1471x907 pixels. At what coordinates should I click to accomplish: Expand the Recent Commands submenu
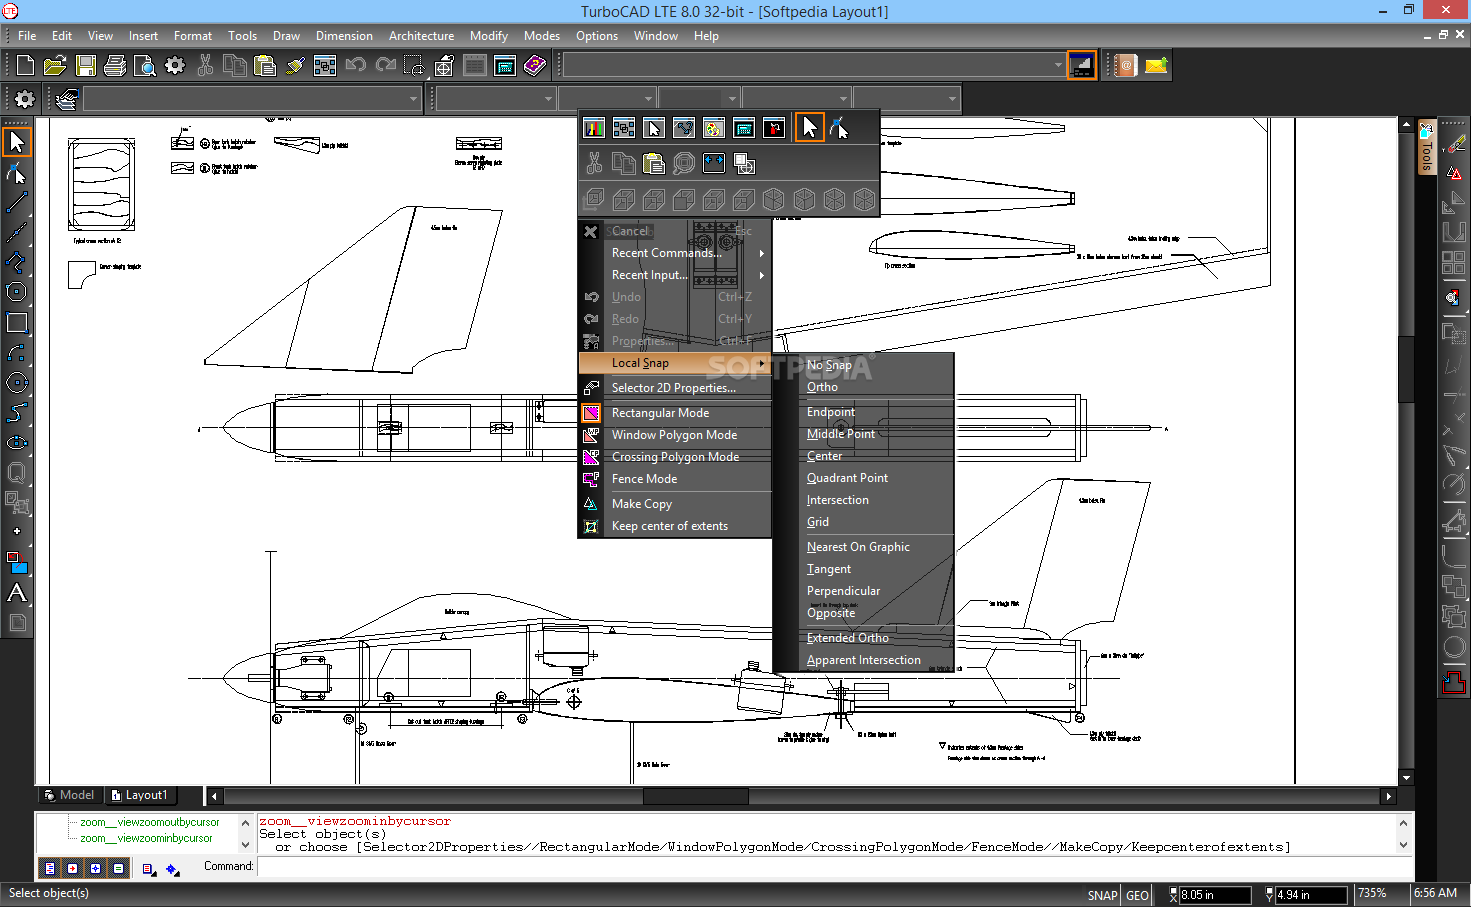click(675, 253)
